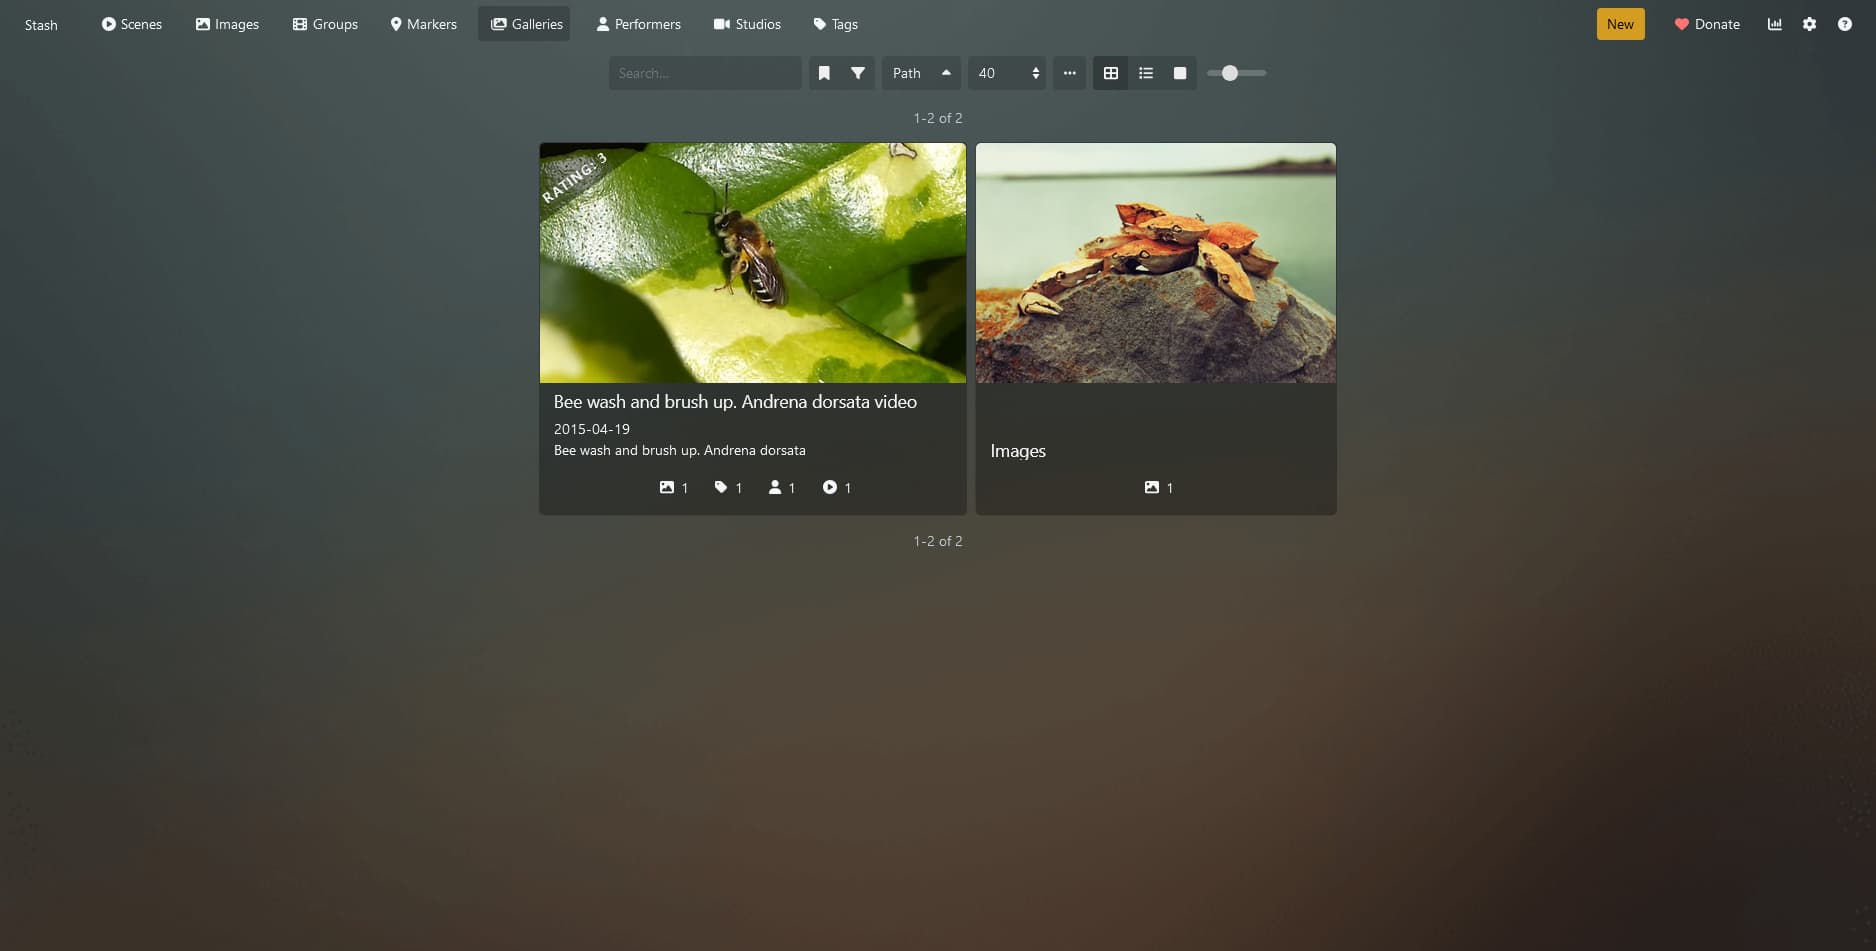Open the Path sort-by dropdown
This screenshot has height=951, width=1876.
point(907,73)
